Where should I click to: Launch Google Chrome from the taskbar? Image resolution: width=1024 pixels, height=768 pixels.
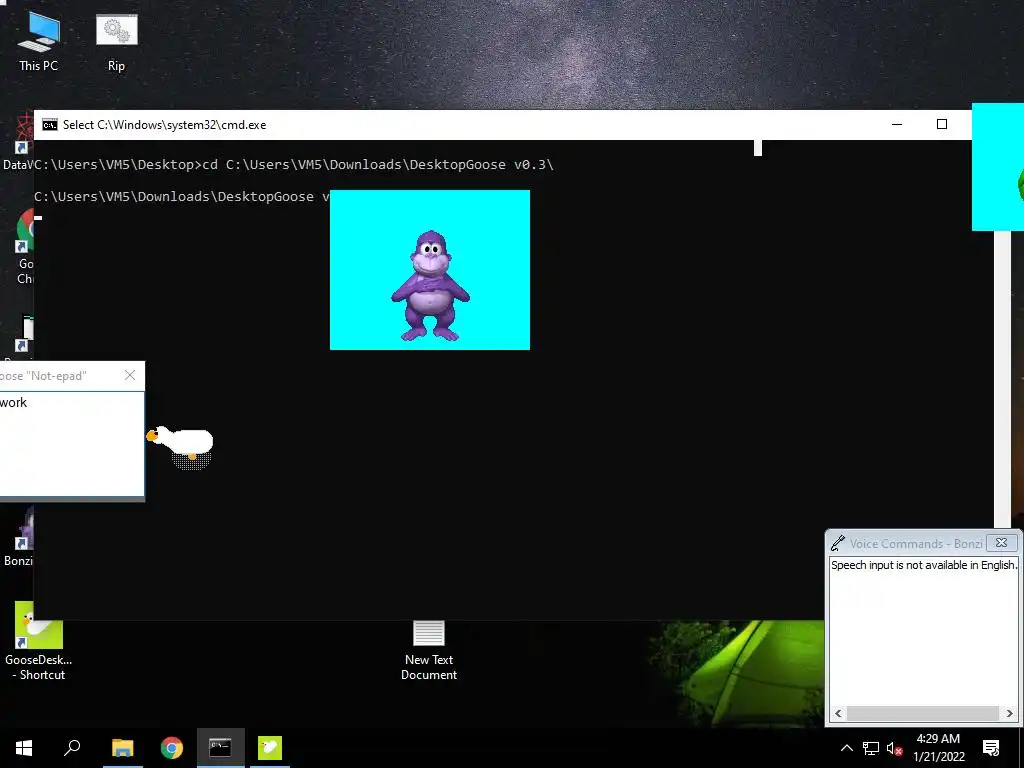[x=172, y=748]
